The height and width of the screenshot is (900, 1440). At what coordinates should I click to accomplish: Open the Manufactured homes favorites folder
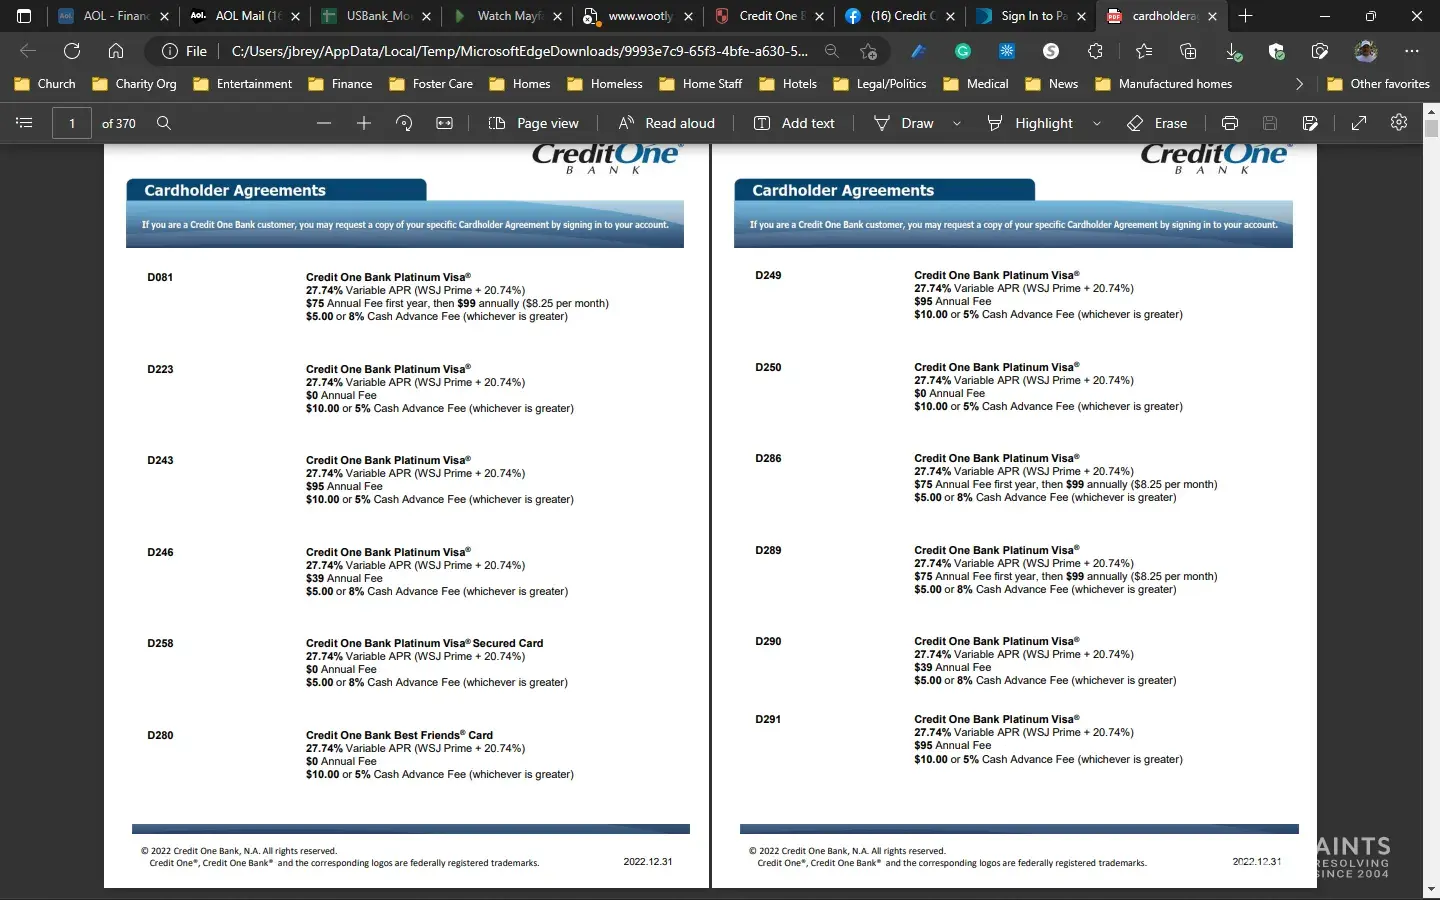pos(1164,84)
